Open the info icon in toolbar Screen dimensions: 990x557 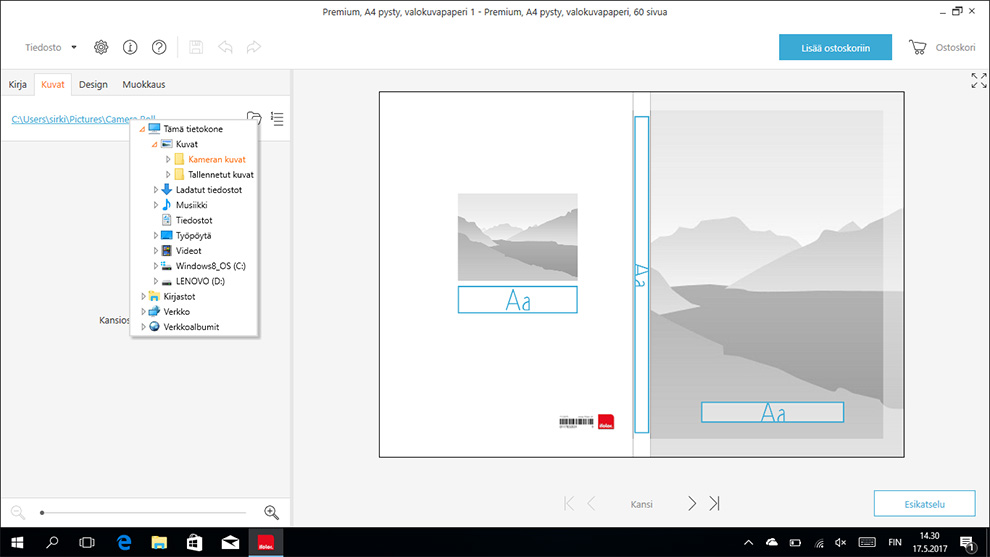130,47
